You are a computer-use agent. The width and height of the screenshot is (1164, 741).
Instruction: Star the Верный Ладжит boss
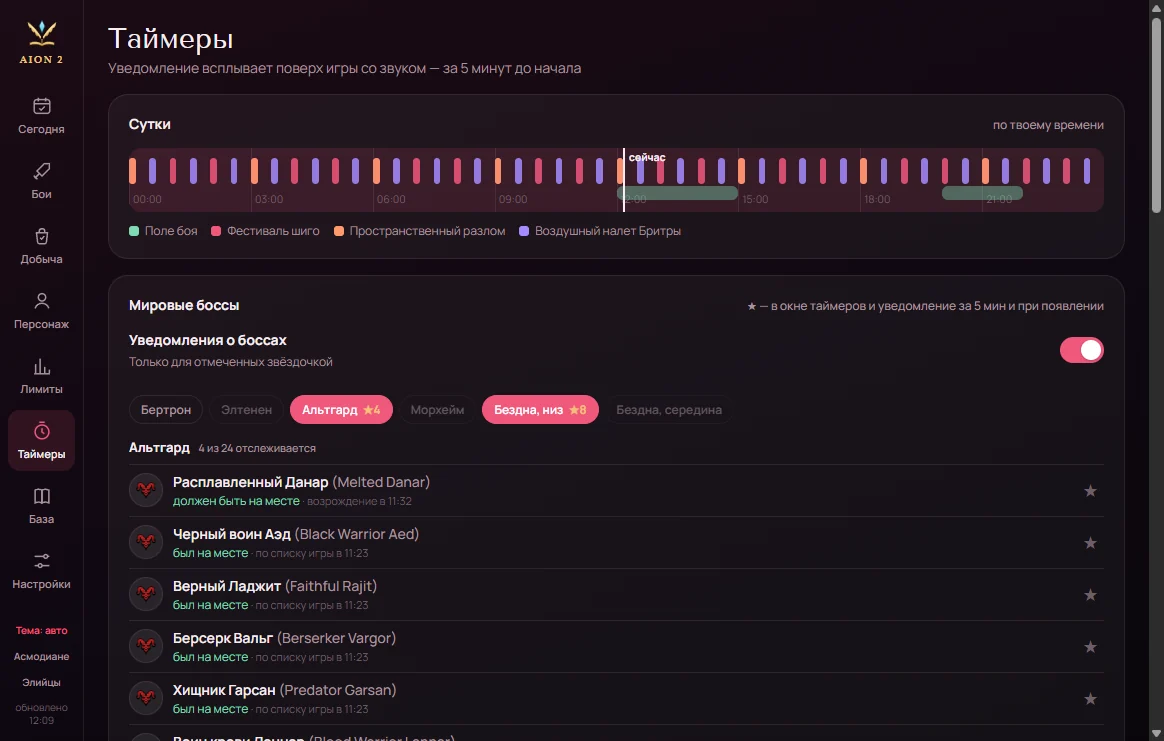pos(1090,595)
